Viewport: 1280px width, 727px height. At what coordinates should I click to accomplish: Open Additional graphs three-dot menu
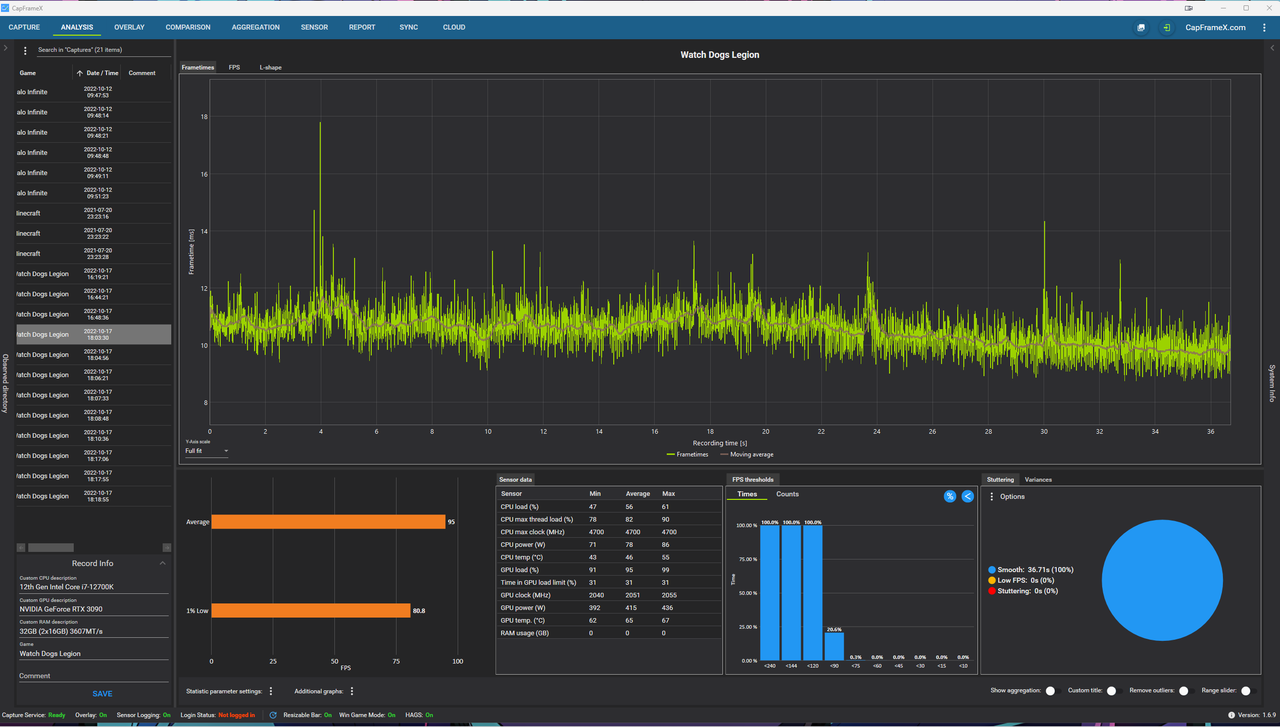click(x=352, y=691)
